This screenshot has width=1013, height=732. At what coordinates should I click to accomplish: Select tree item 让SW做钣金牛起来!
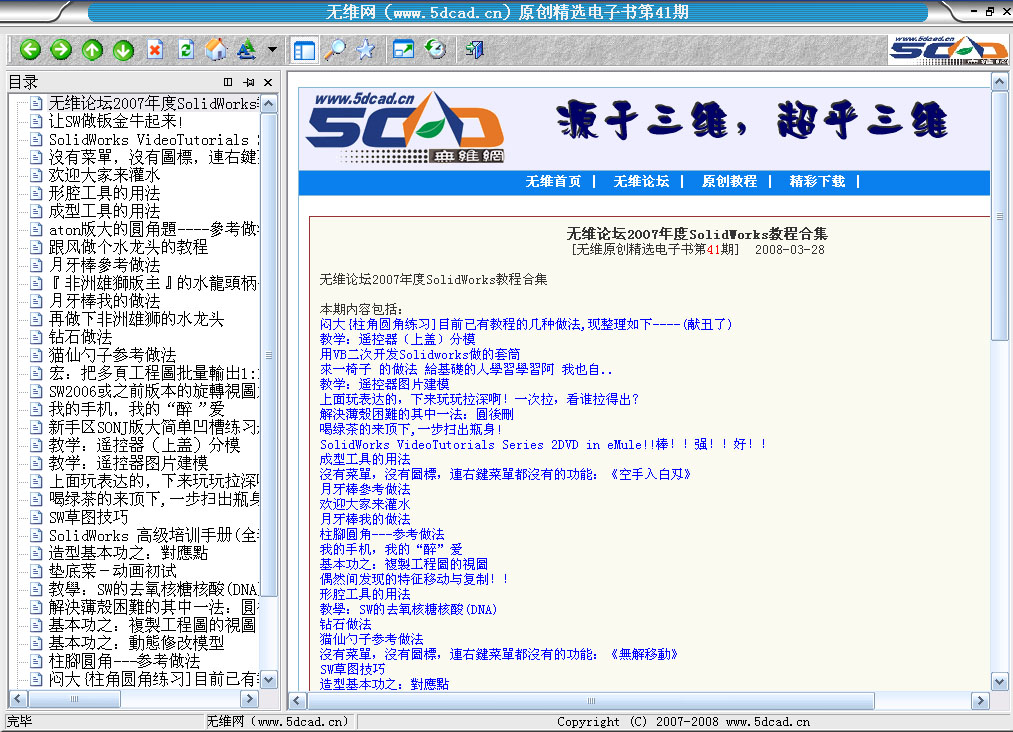pos(116,121)
